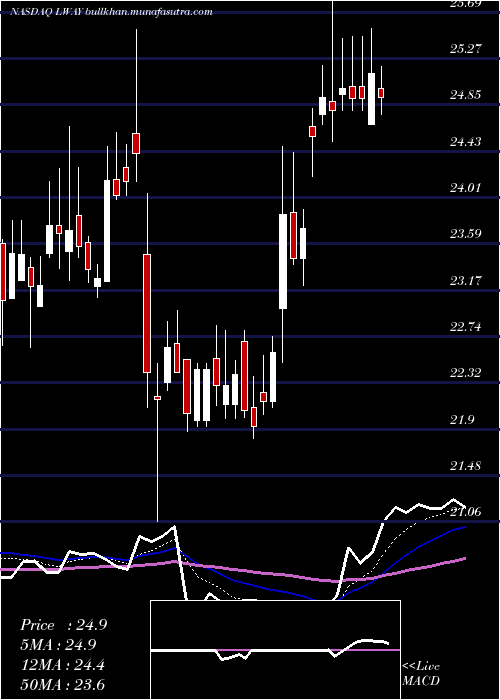The image size is (500, 700).
Task: Click inside the MACD indicator panel
Action: click(275, 650)
